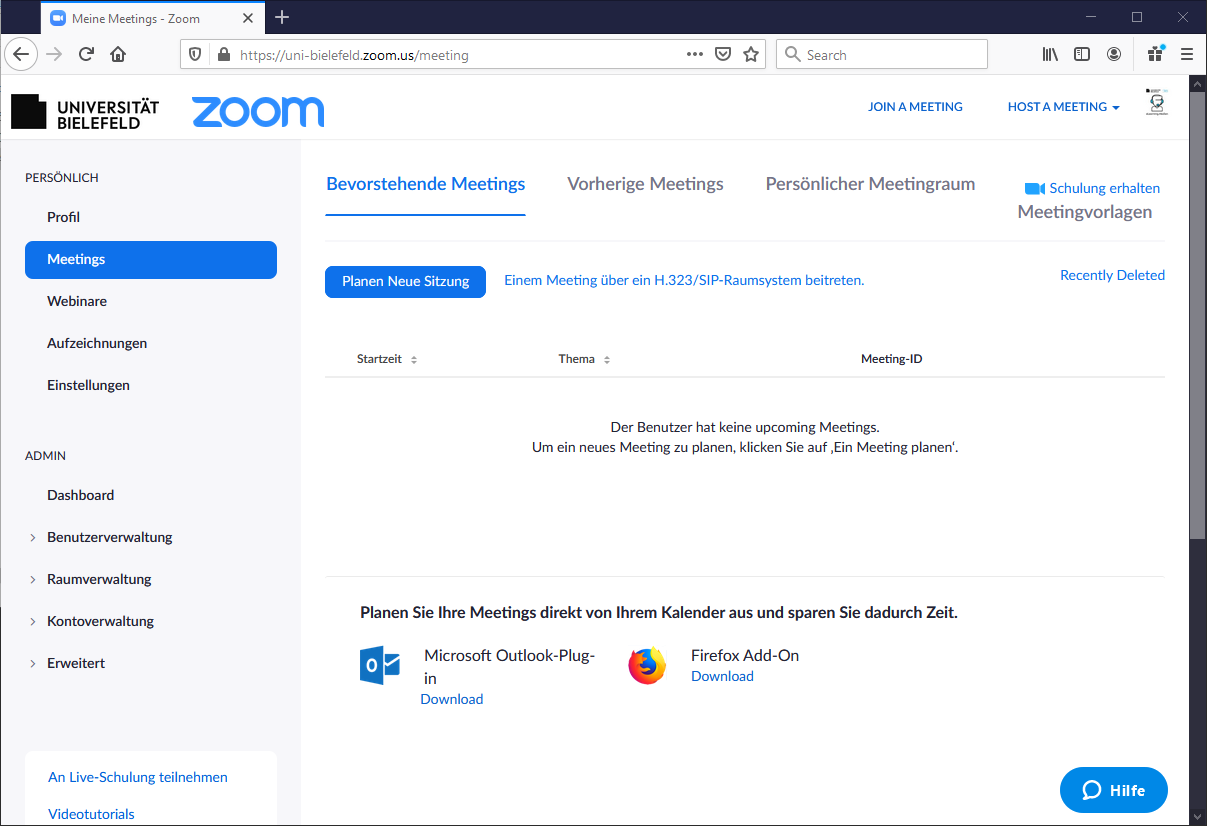Viewport: 1207px width, 826px height.
Task: Open the Host a Meeting dropdown
Action: point(1063,107)
